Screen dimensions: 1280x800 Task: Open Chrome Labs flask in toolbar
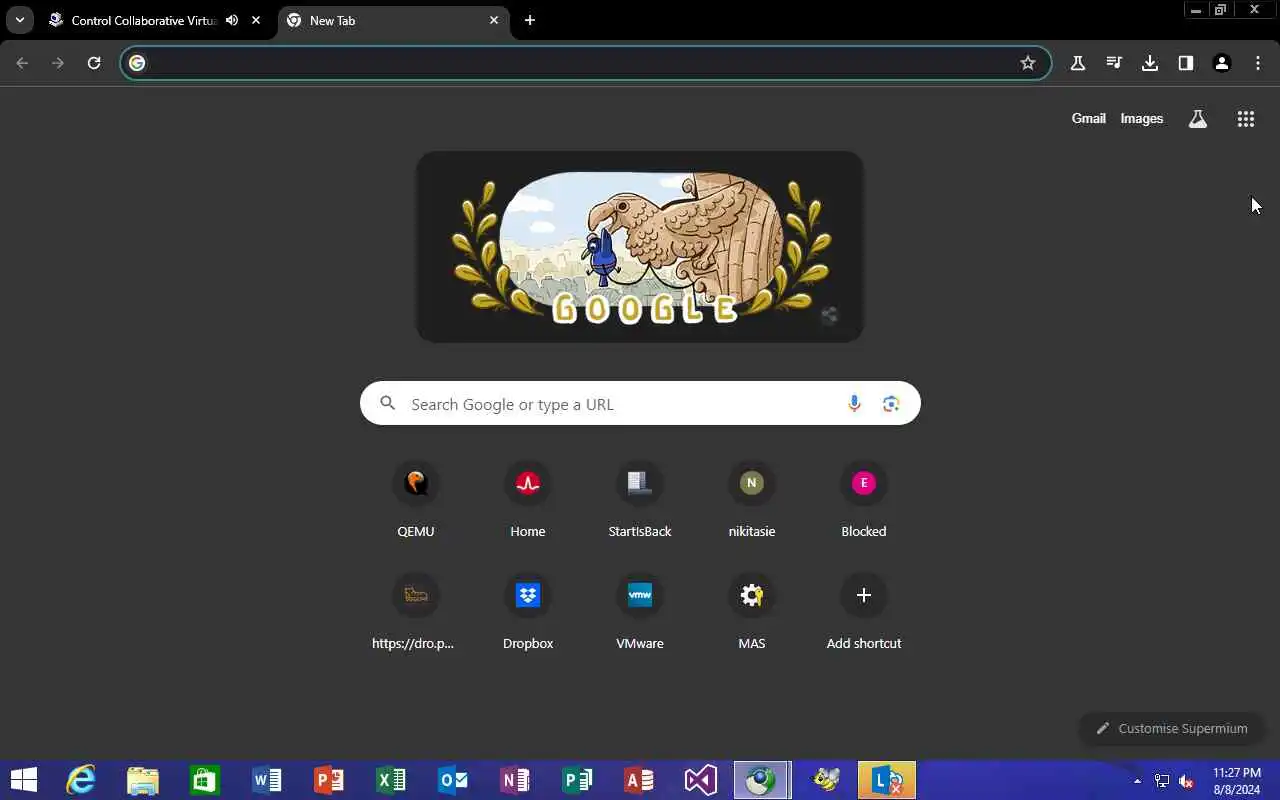1078,63
